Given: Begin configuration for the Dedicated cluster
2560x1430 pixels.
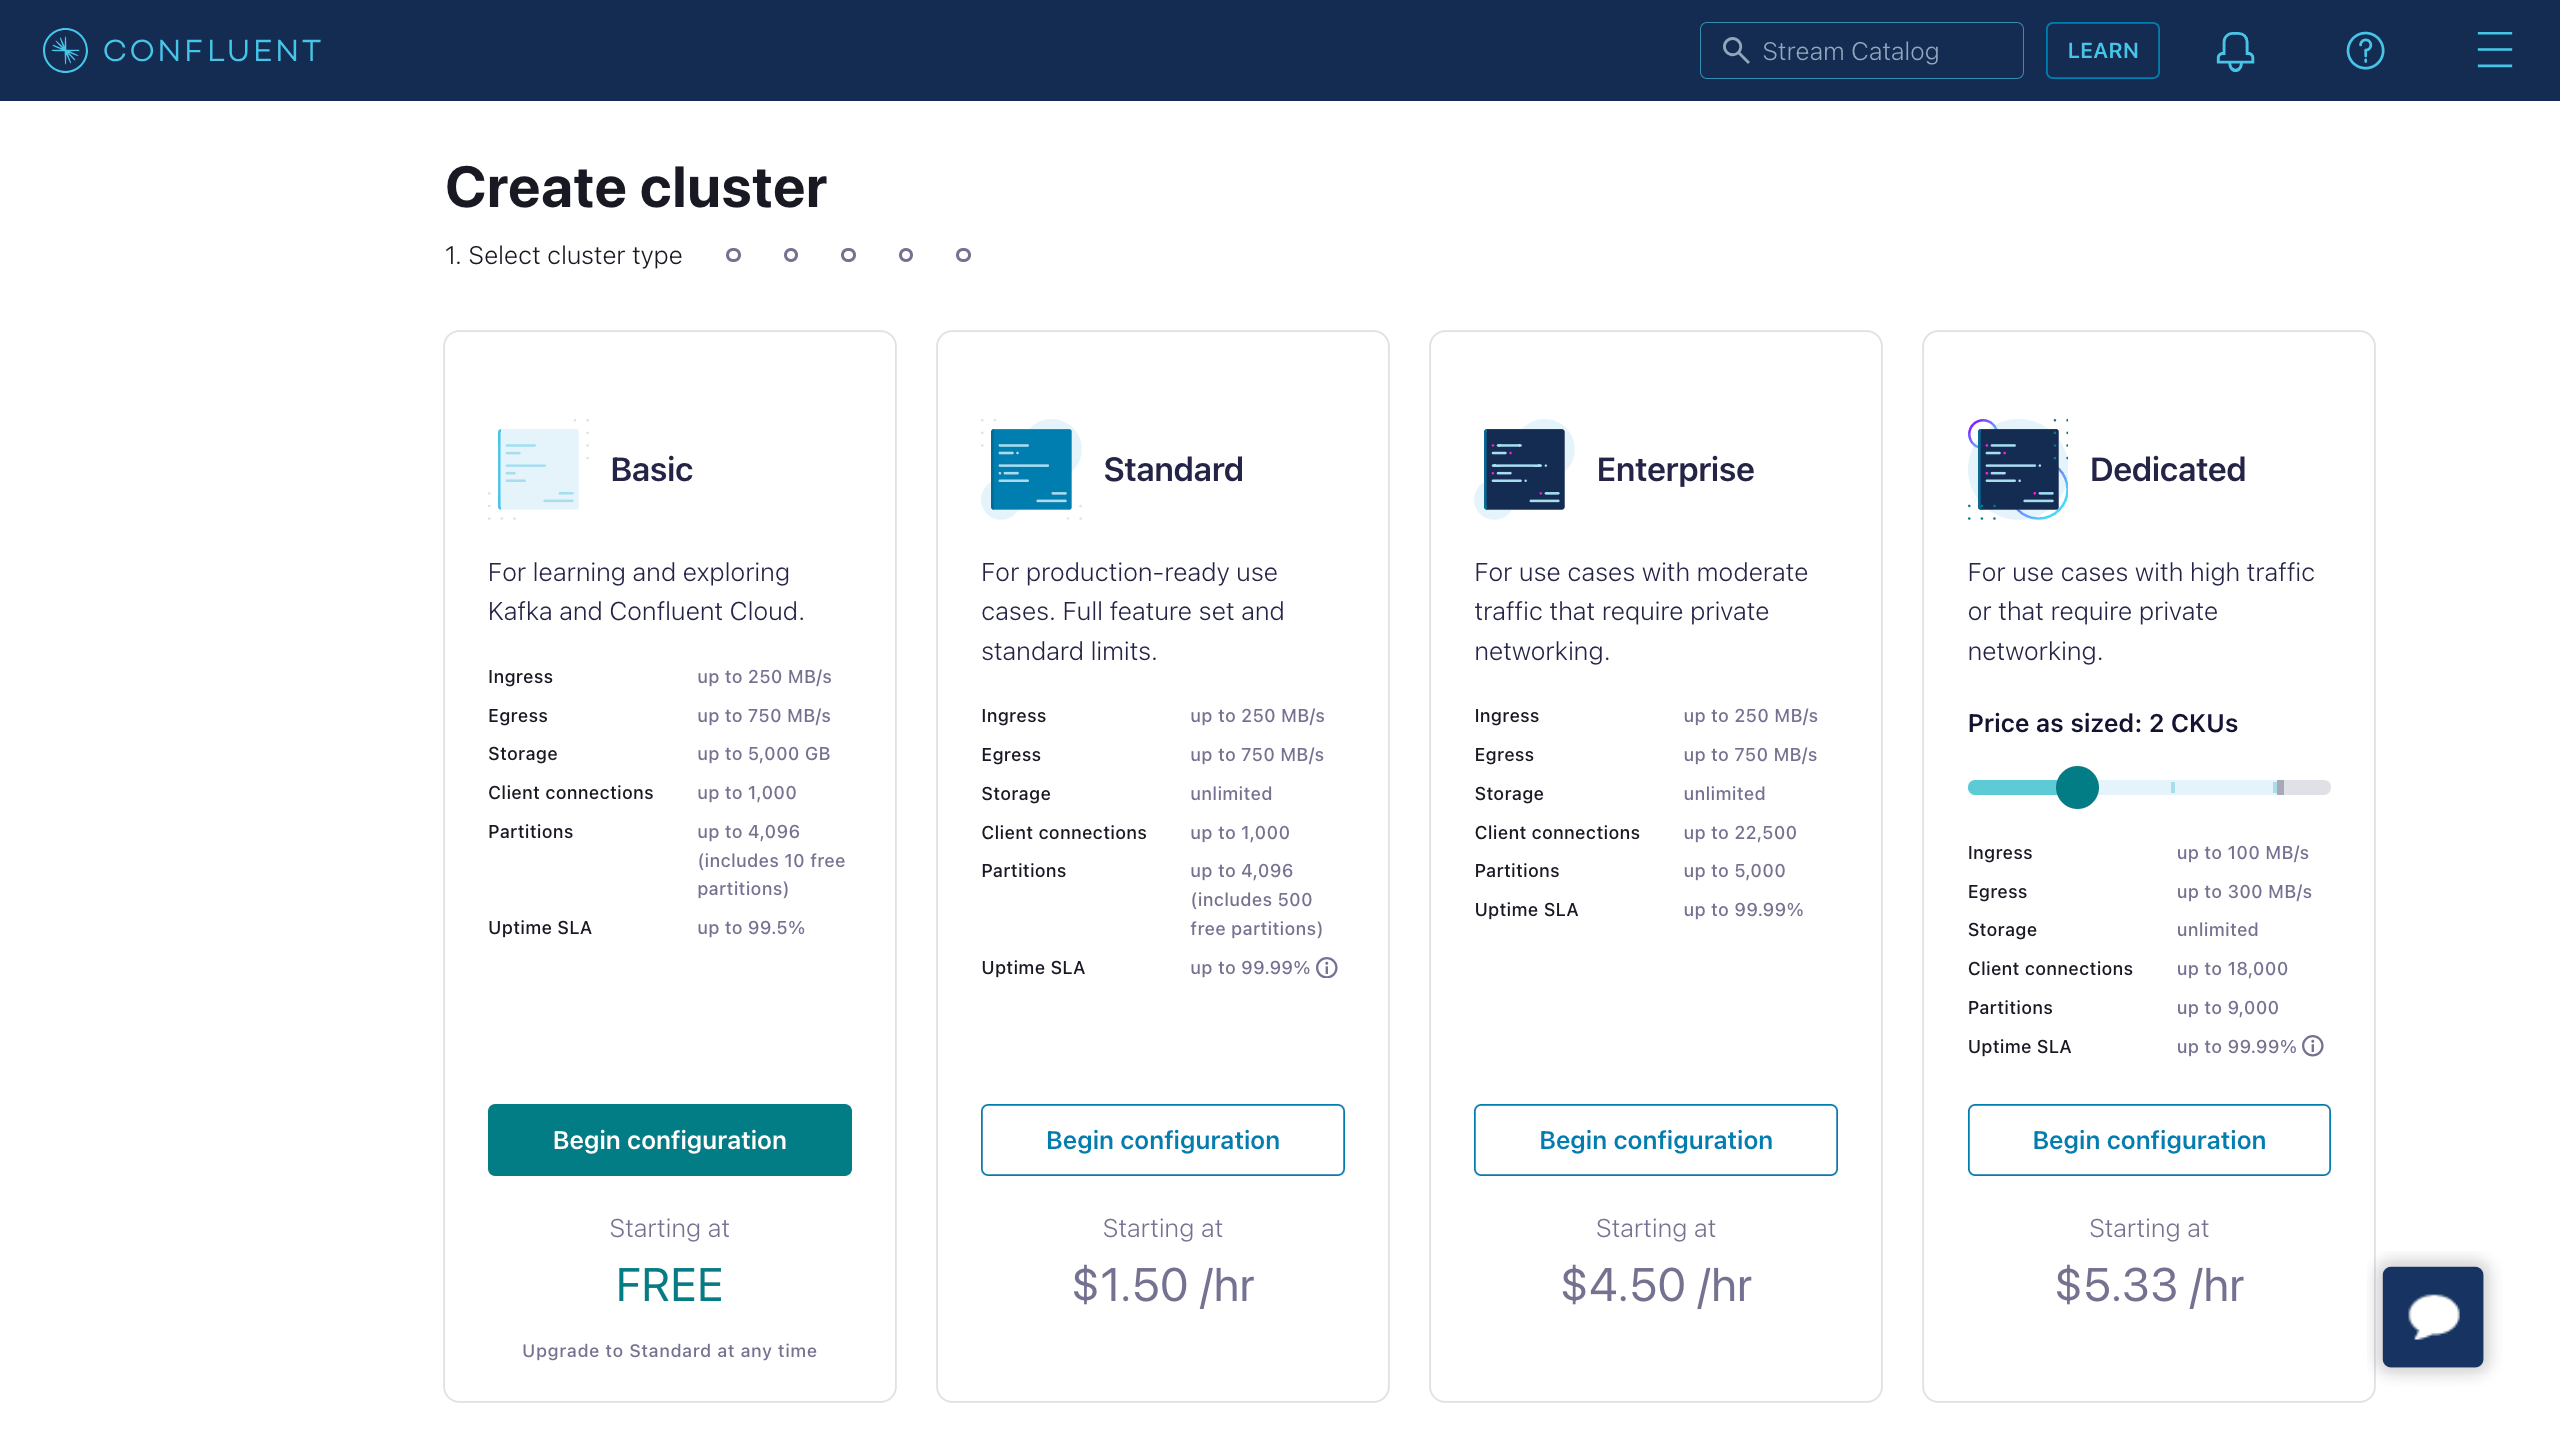Looking at the screenshot, I should [x=2148, y=1139].
